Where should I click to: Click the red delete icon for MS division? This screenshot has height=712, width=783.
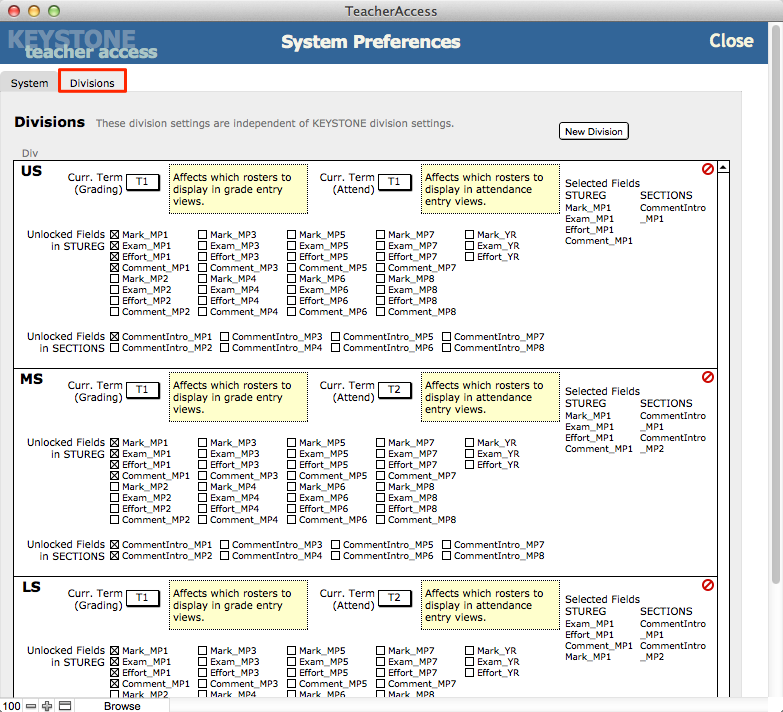tap(708, 378)
